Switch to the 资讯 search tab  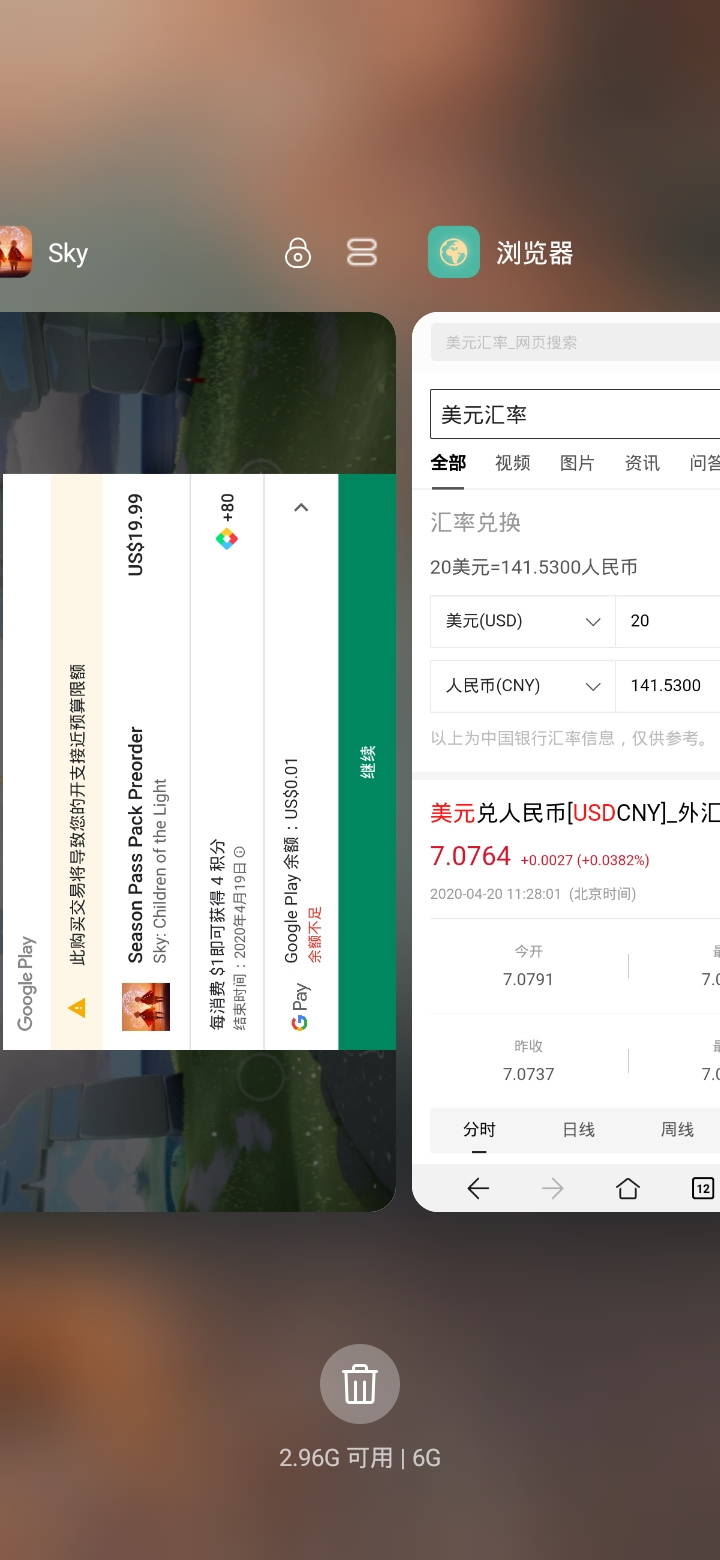point(642,463)
